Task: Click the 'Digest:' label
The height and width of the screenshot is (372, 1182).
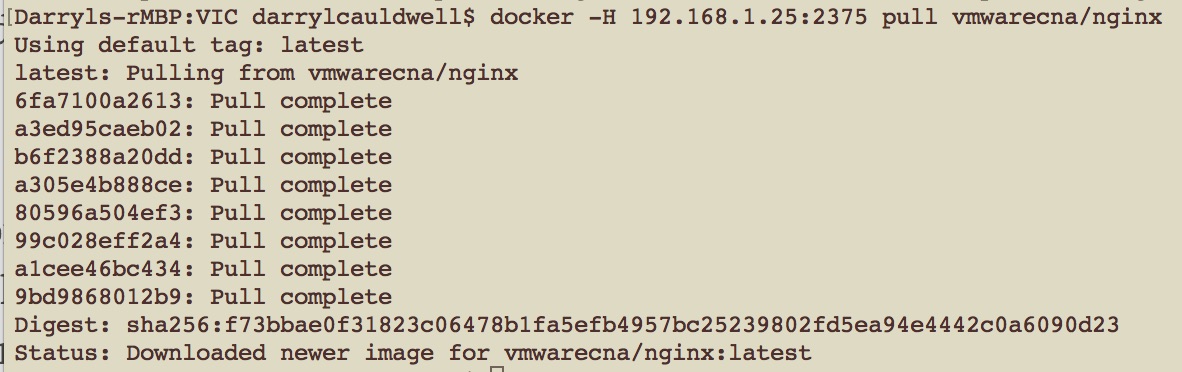Action: 63,325
